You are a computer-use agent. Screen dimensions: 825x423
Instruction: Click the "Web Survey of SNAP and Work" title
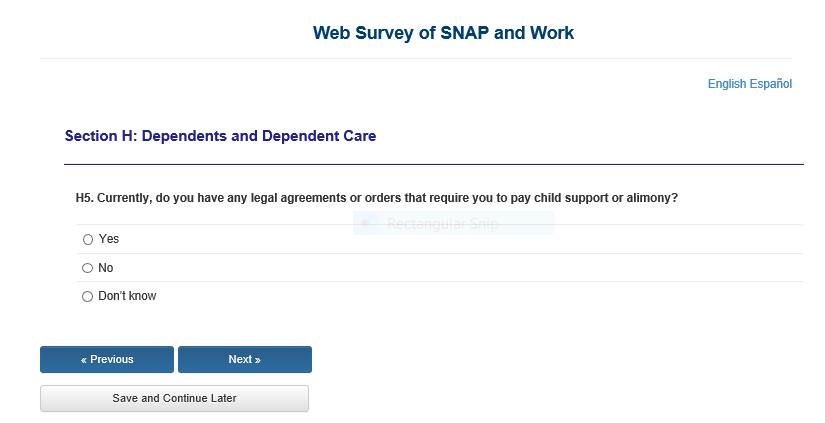pos(444,33)
